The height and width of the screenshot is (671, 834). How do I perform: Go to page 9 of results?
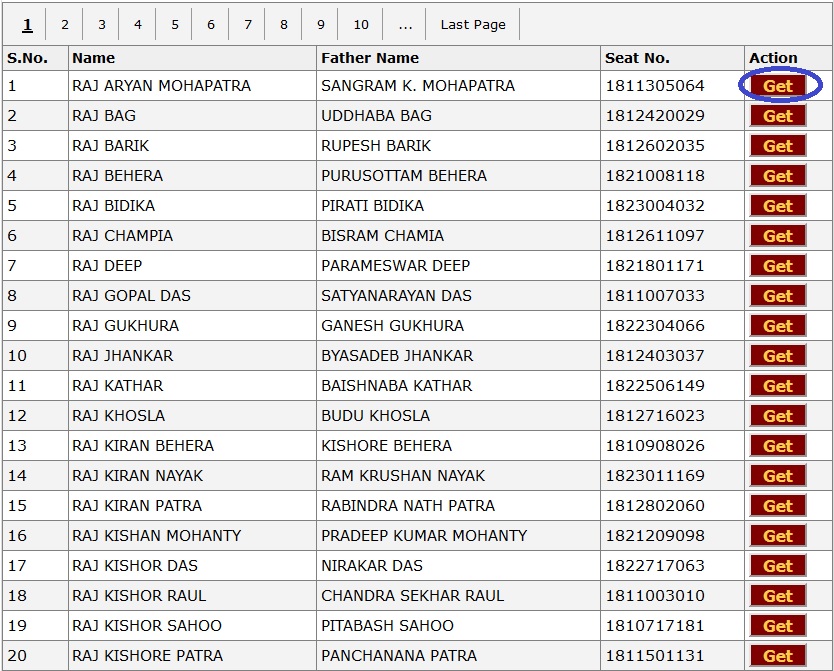coord(320,24)
